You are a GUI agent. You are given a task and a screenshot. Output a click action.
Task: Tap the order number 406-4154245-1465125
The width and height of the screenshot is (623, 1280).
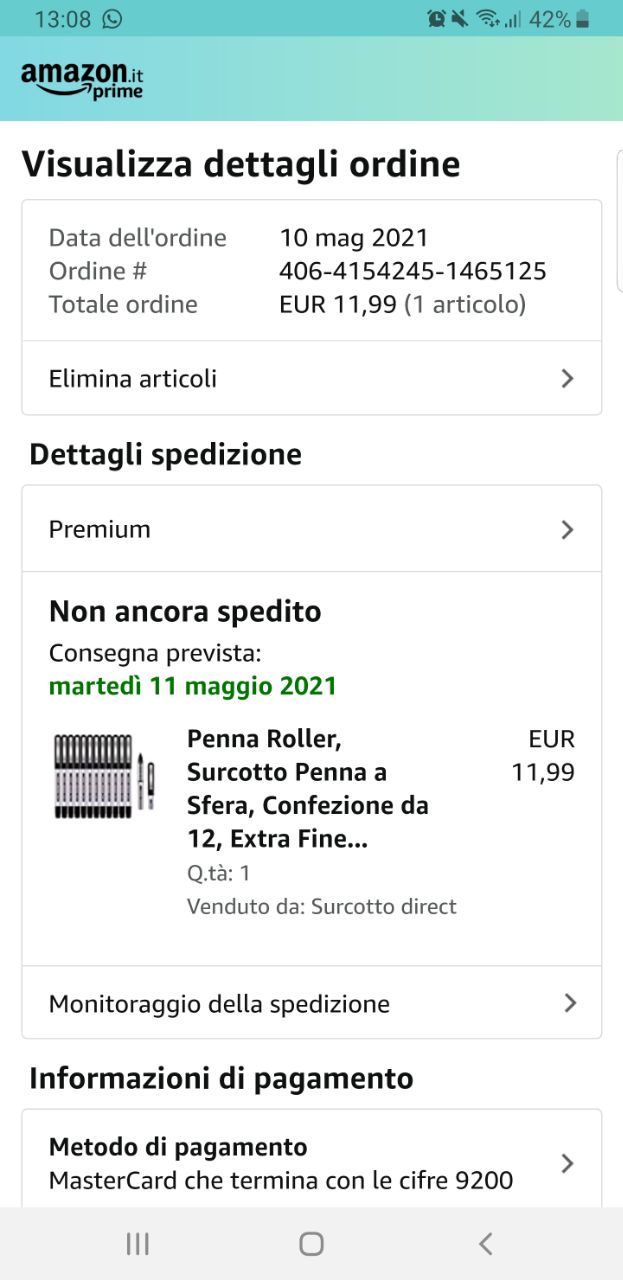[x=412, y=271]
